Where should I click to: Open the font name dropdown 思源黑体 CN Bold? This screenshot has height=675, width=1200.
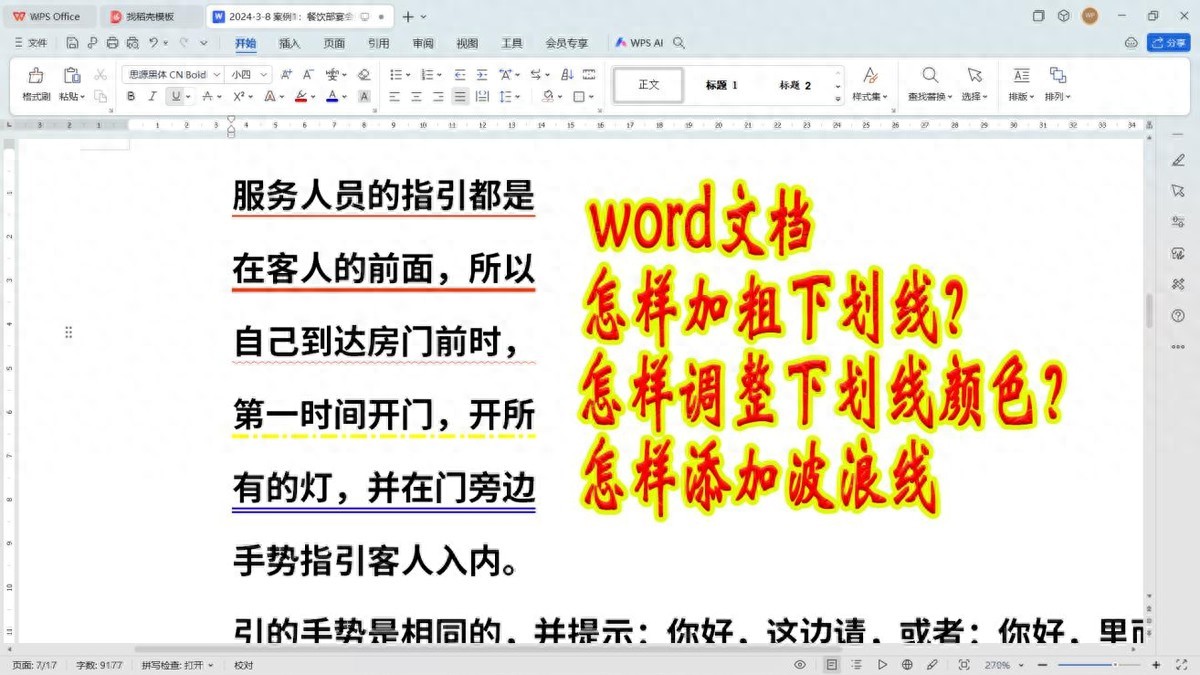click(169, 74)
